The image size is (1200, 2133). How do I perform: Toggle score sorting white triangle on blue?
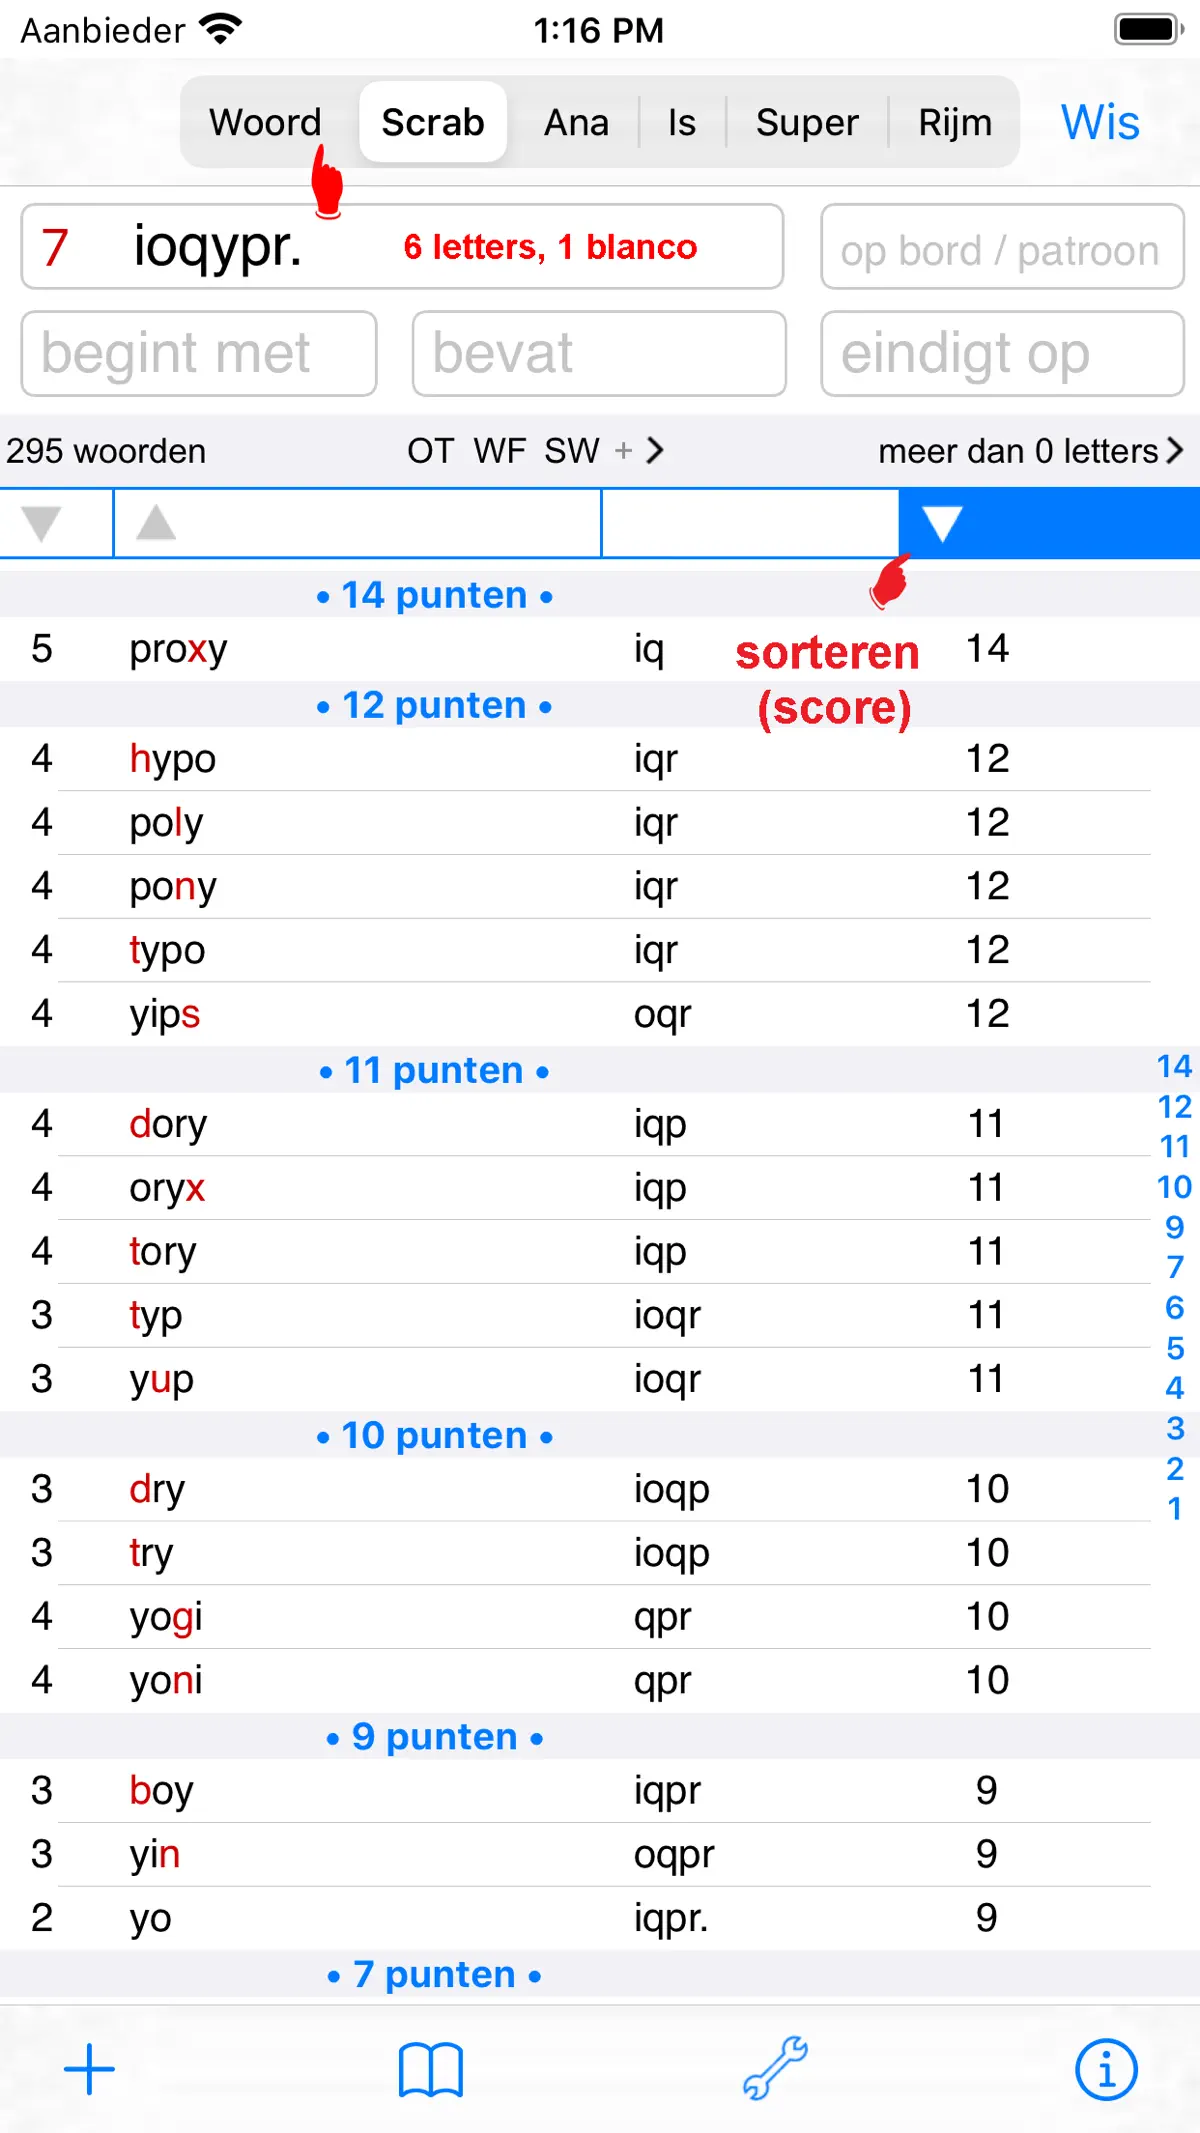click(x=942, y=523)
